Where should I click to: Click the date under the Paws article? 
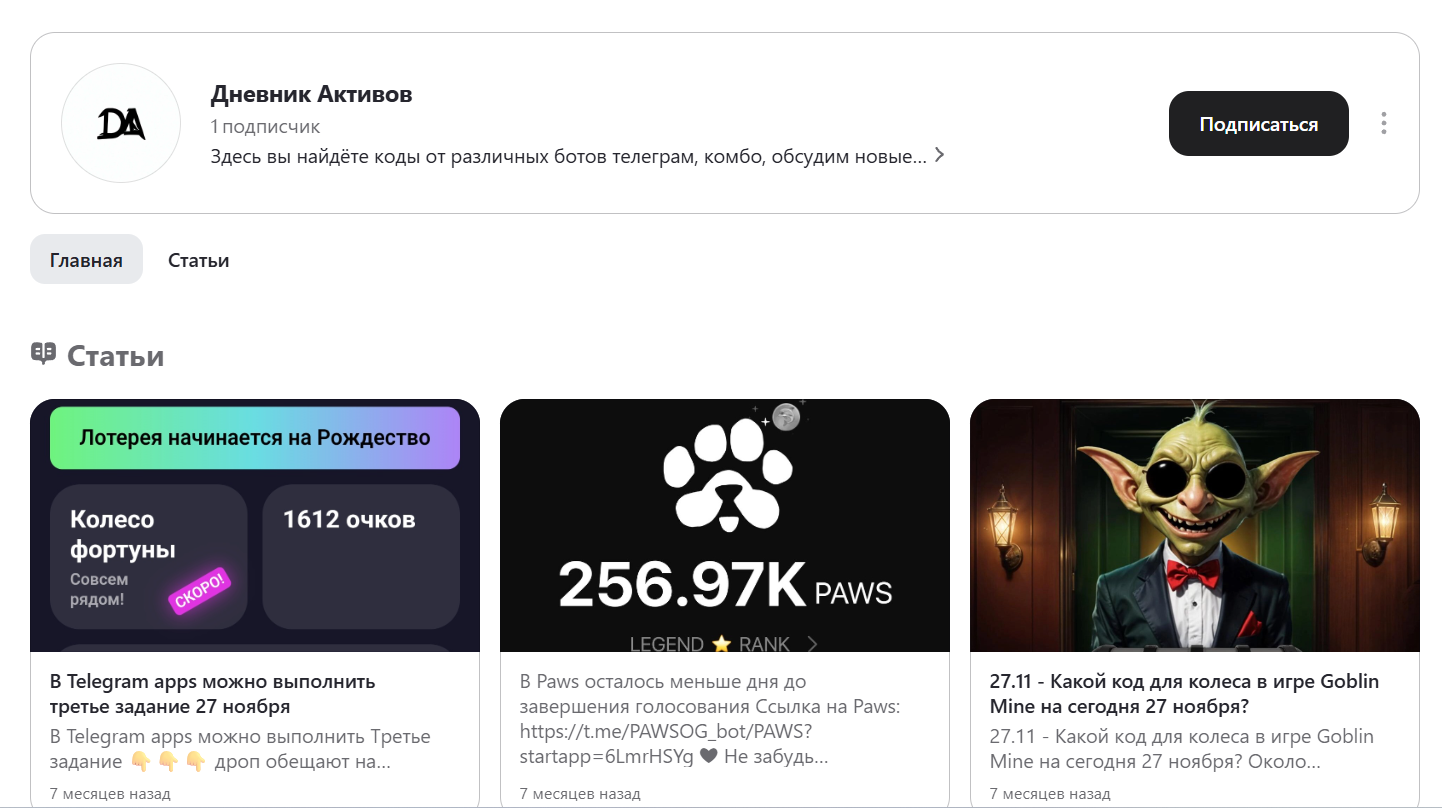580,794
